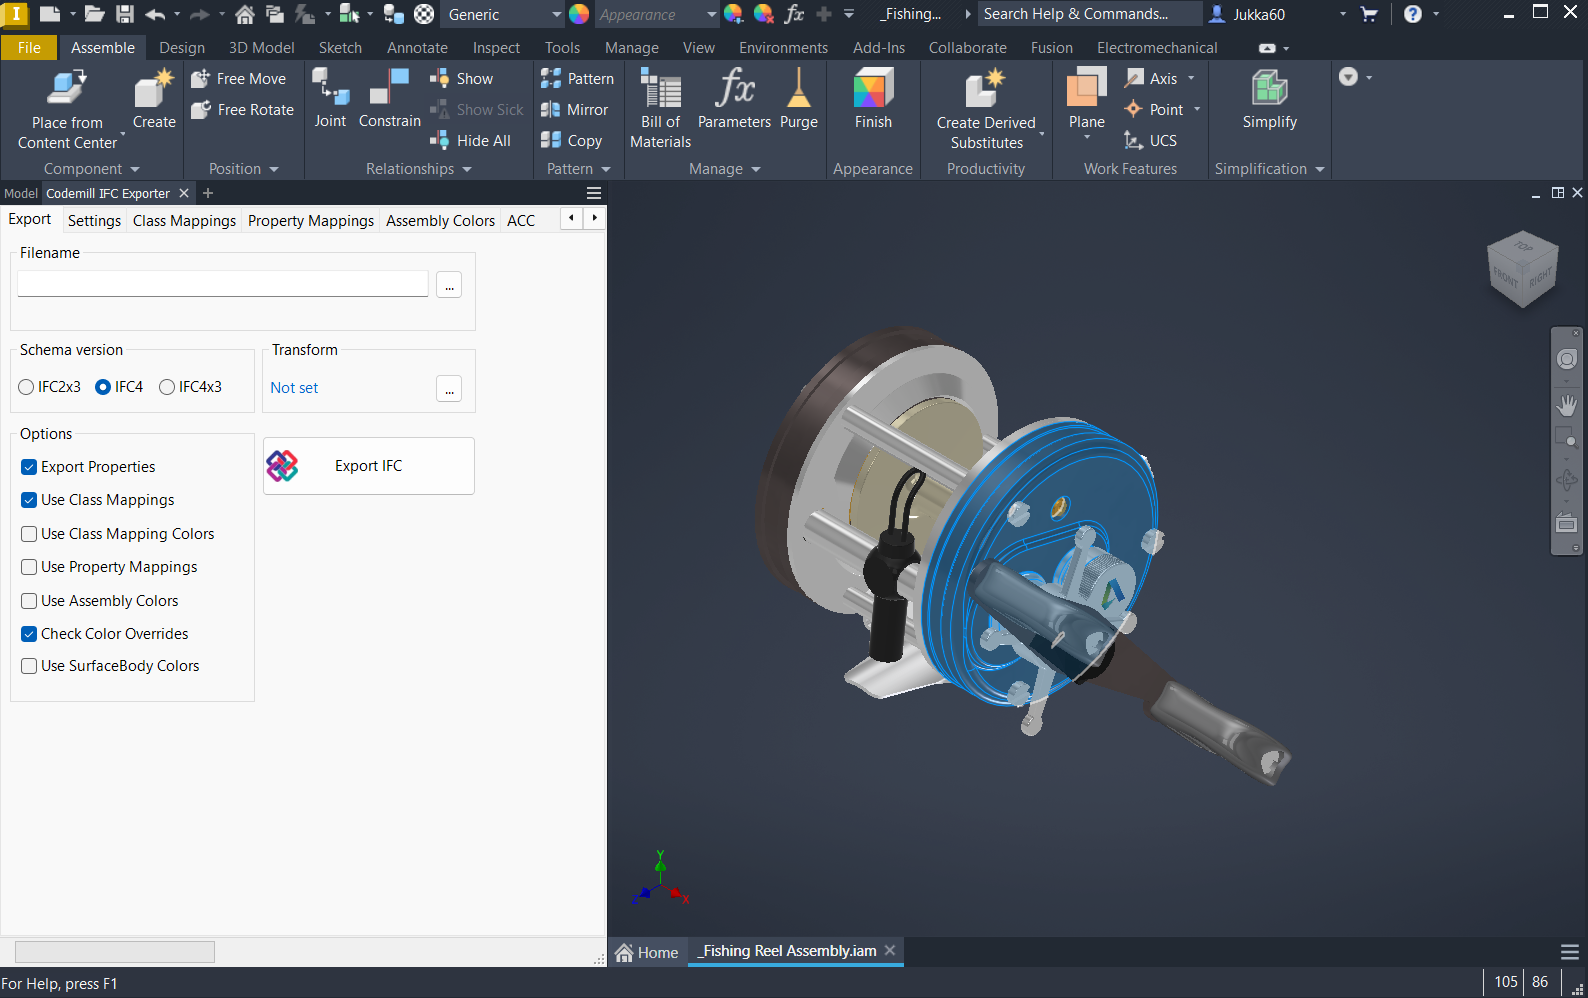Uncheck the Export Properties option
The image size is (1588, 998).
[x=29, y=467]
